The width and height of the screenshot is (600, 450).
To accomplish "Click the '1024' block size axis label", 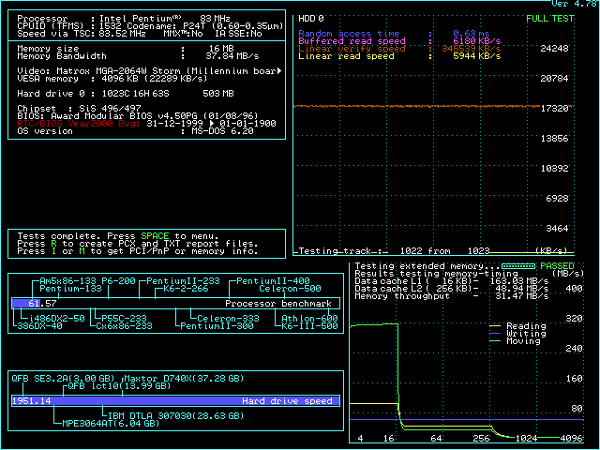I will [x=526, y=439].
